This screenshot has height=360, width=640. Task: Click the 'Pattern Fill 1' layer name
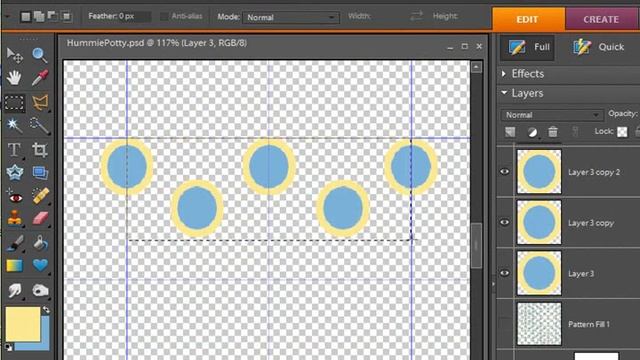tap(589, 324)
